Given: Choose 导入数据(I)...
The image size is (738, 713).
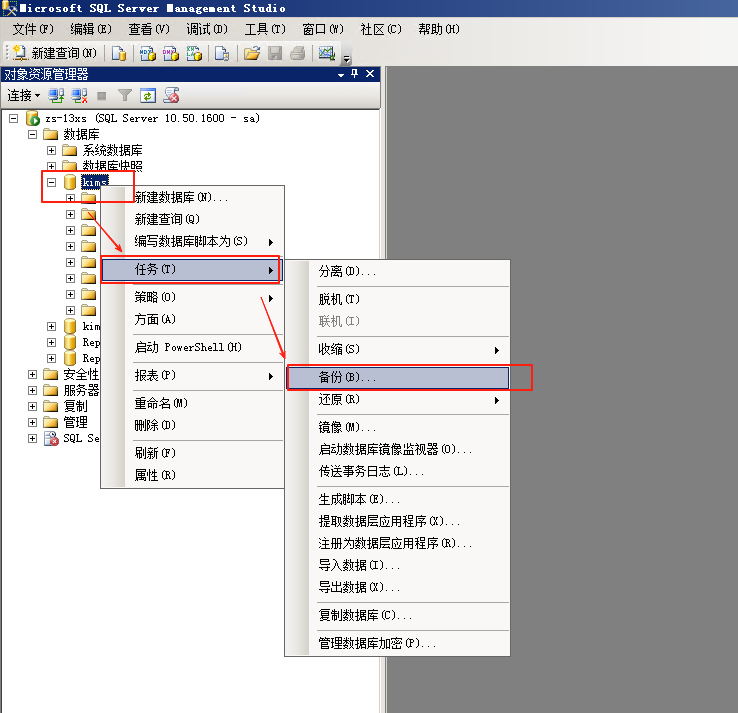Looking at the screenshot, I should [398, 565].
